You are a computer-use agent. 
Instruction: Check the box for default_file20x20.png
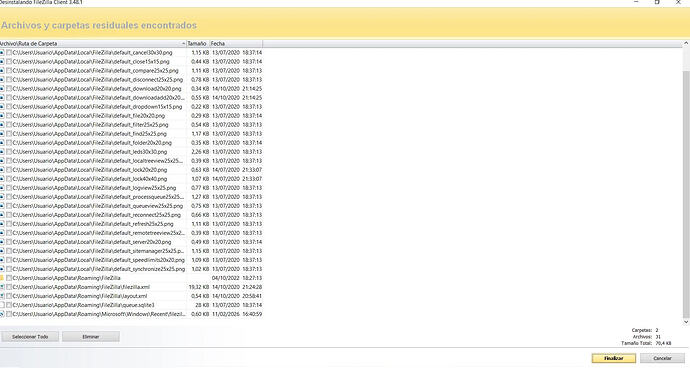[x=9, y=116]
